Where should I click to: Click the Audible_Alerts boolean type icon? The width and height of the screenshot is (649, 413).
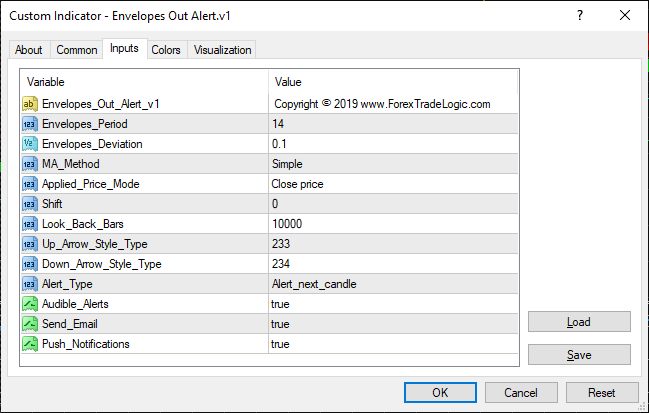pyautogui.click(x=30, y=303)
